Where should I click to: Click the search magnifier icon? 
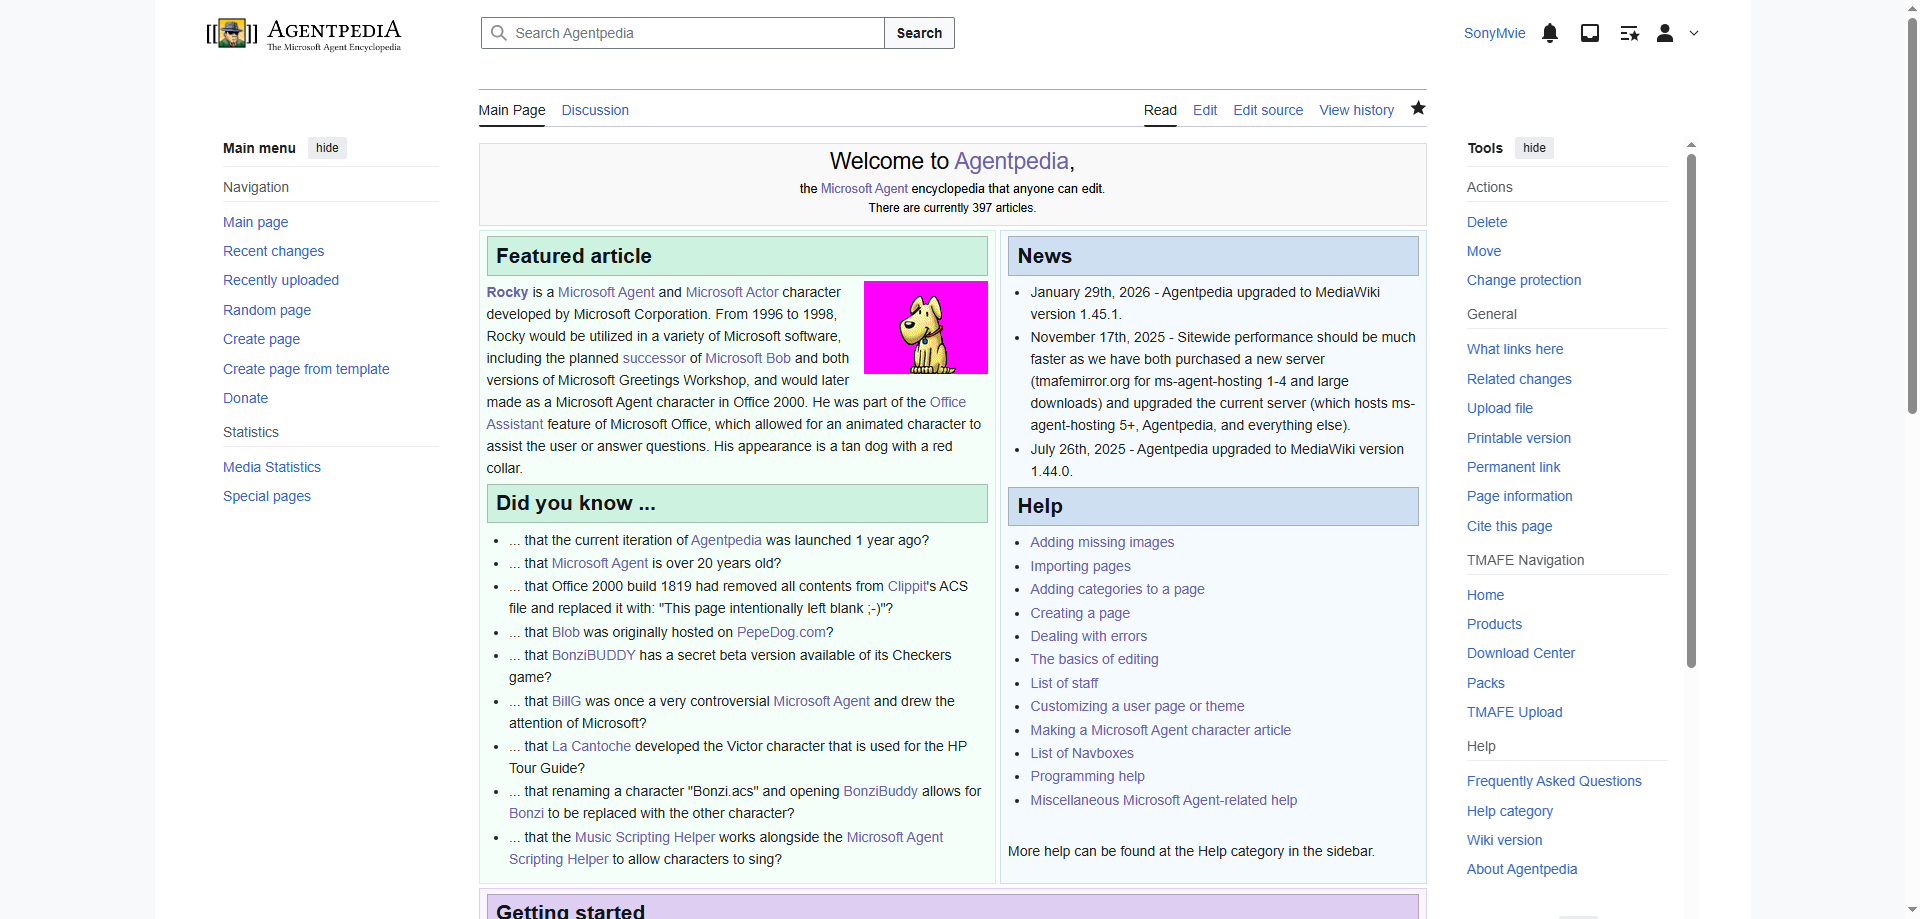point(499,33)
